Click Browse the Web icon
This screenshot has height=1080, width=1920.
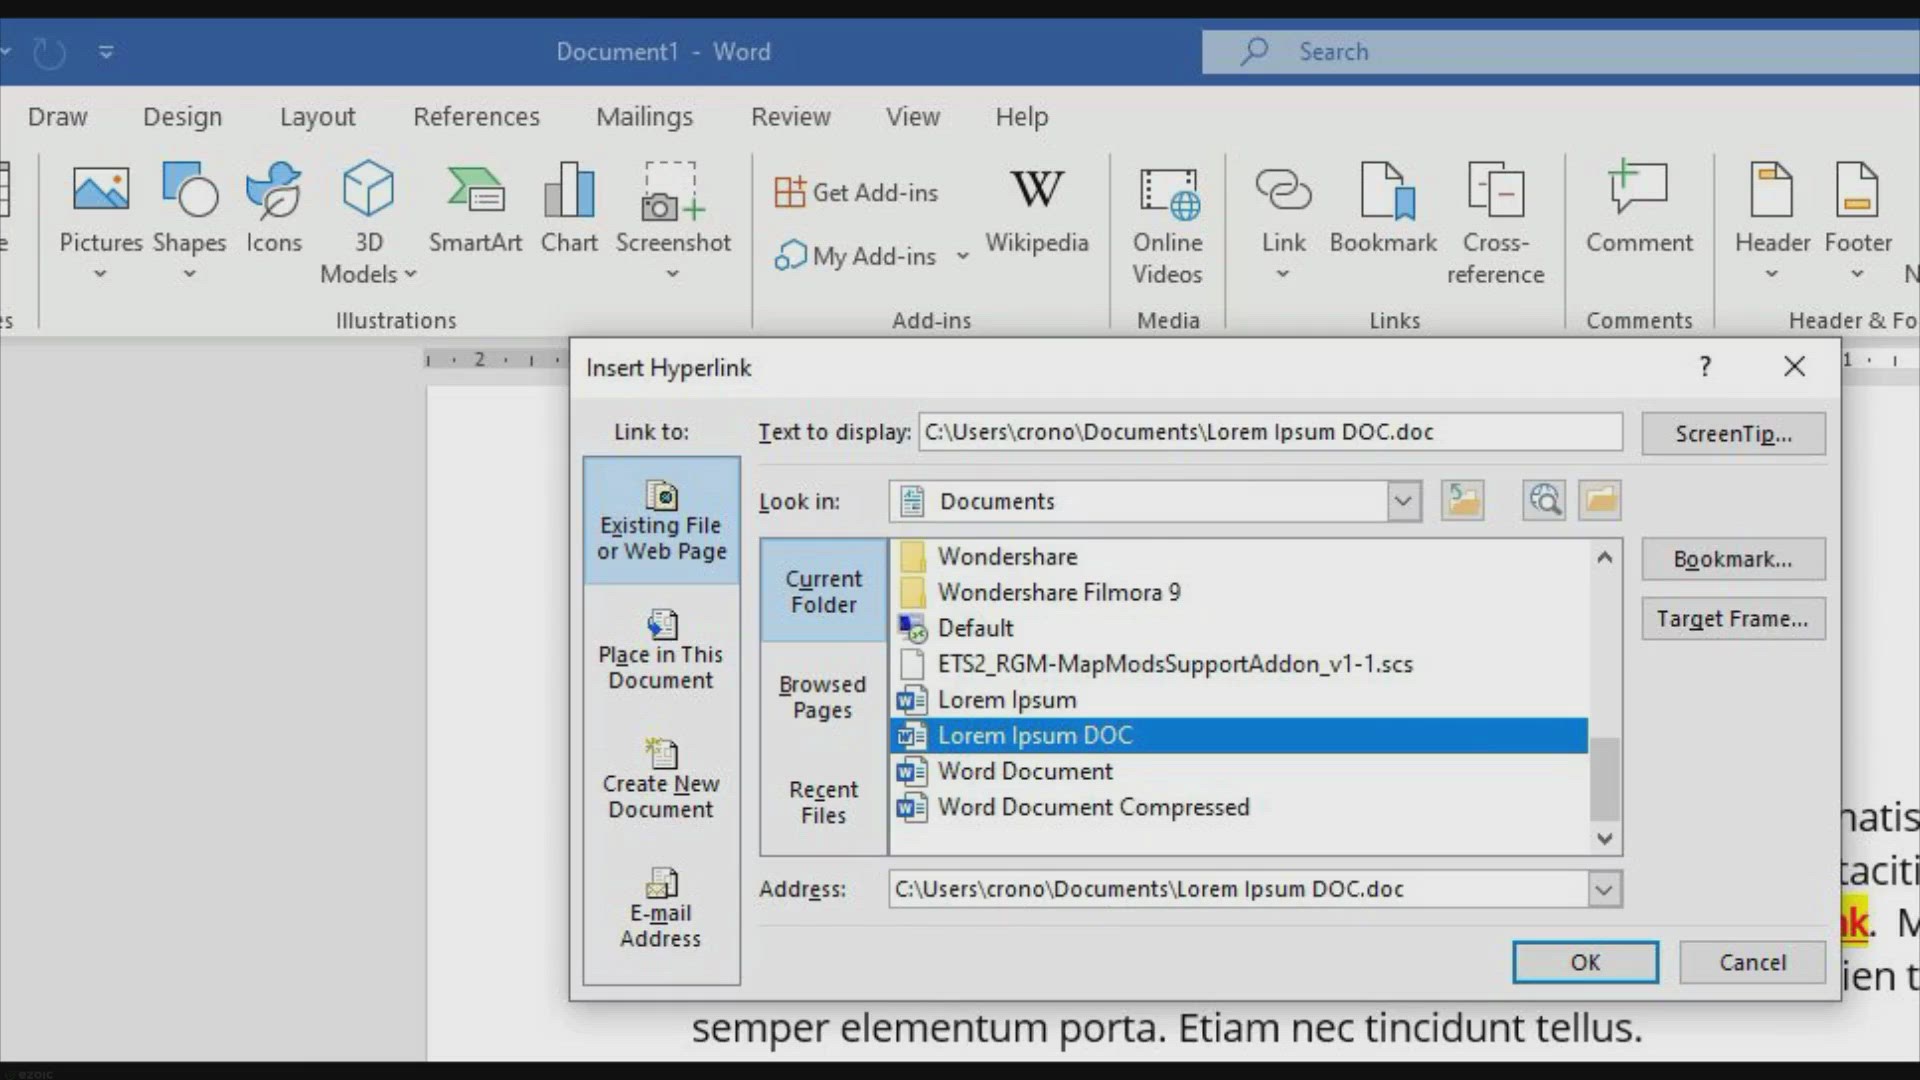coord(1544,500)
